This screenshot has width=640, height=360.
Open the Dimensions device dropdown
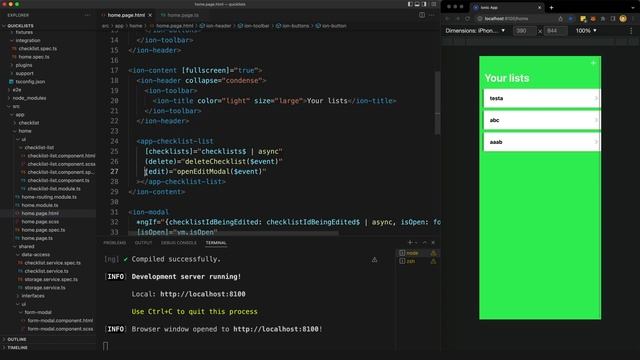tap(475, 31)
